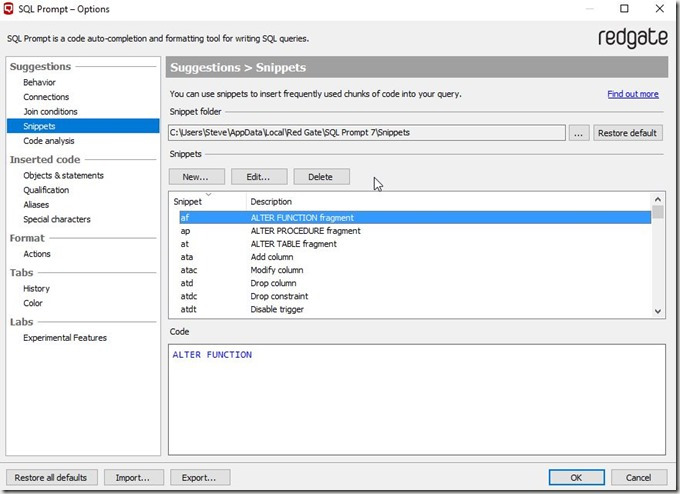Click the Edit... snippet button
This screenshot has height=494, width=680.
pyautogui.click(x=259, y=177)
